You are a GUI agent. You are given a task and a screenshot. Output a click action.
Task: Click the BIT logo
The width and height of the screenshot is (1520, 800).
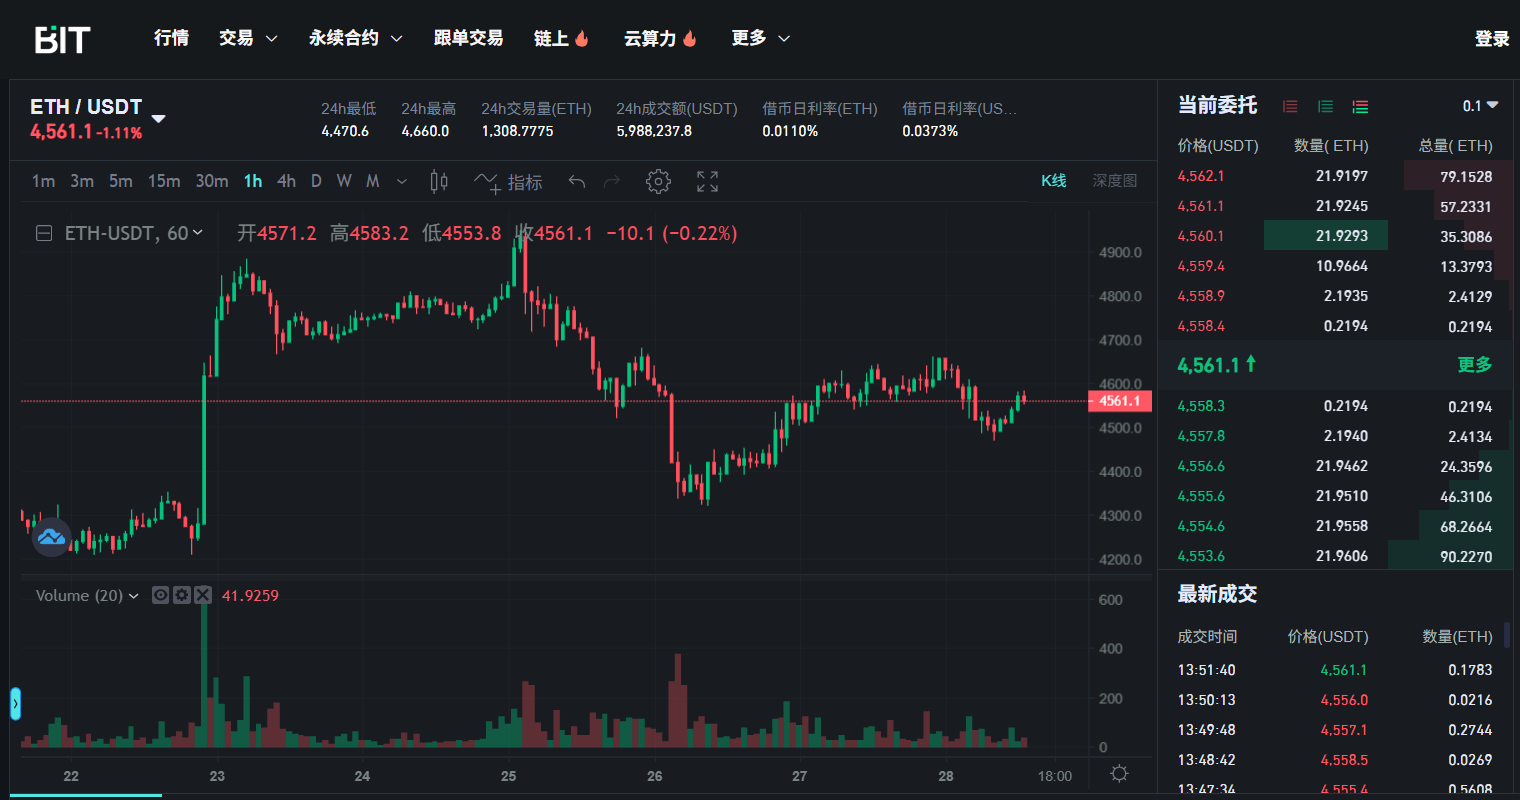(x=62, y=39)
